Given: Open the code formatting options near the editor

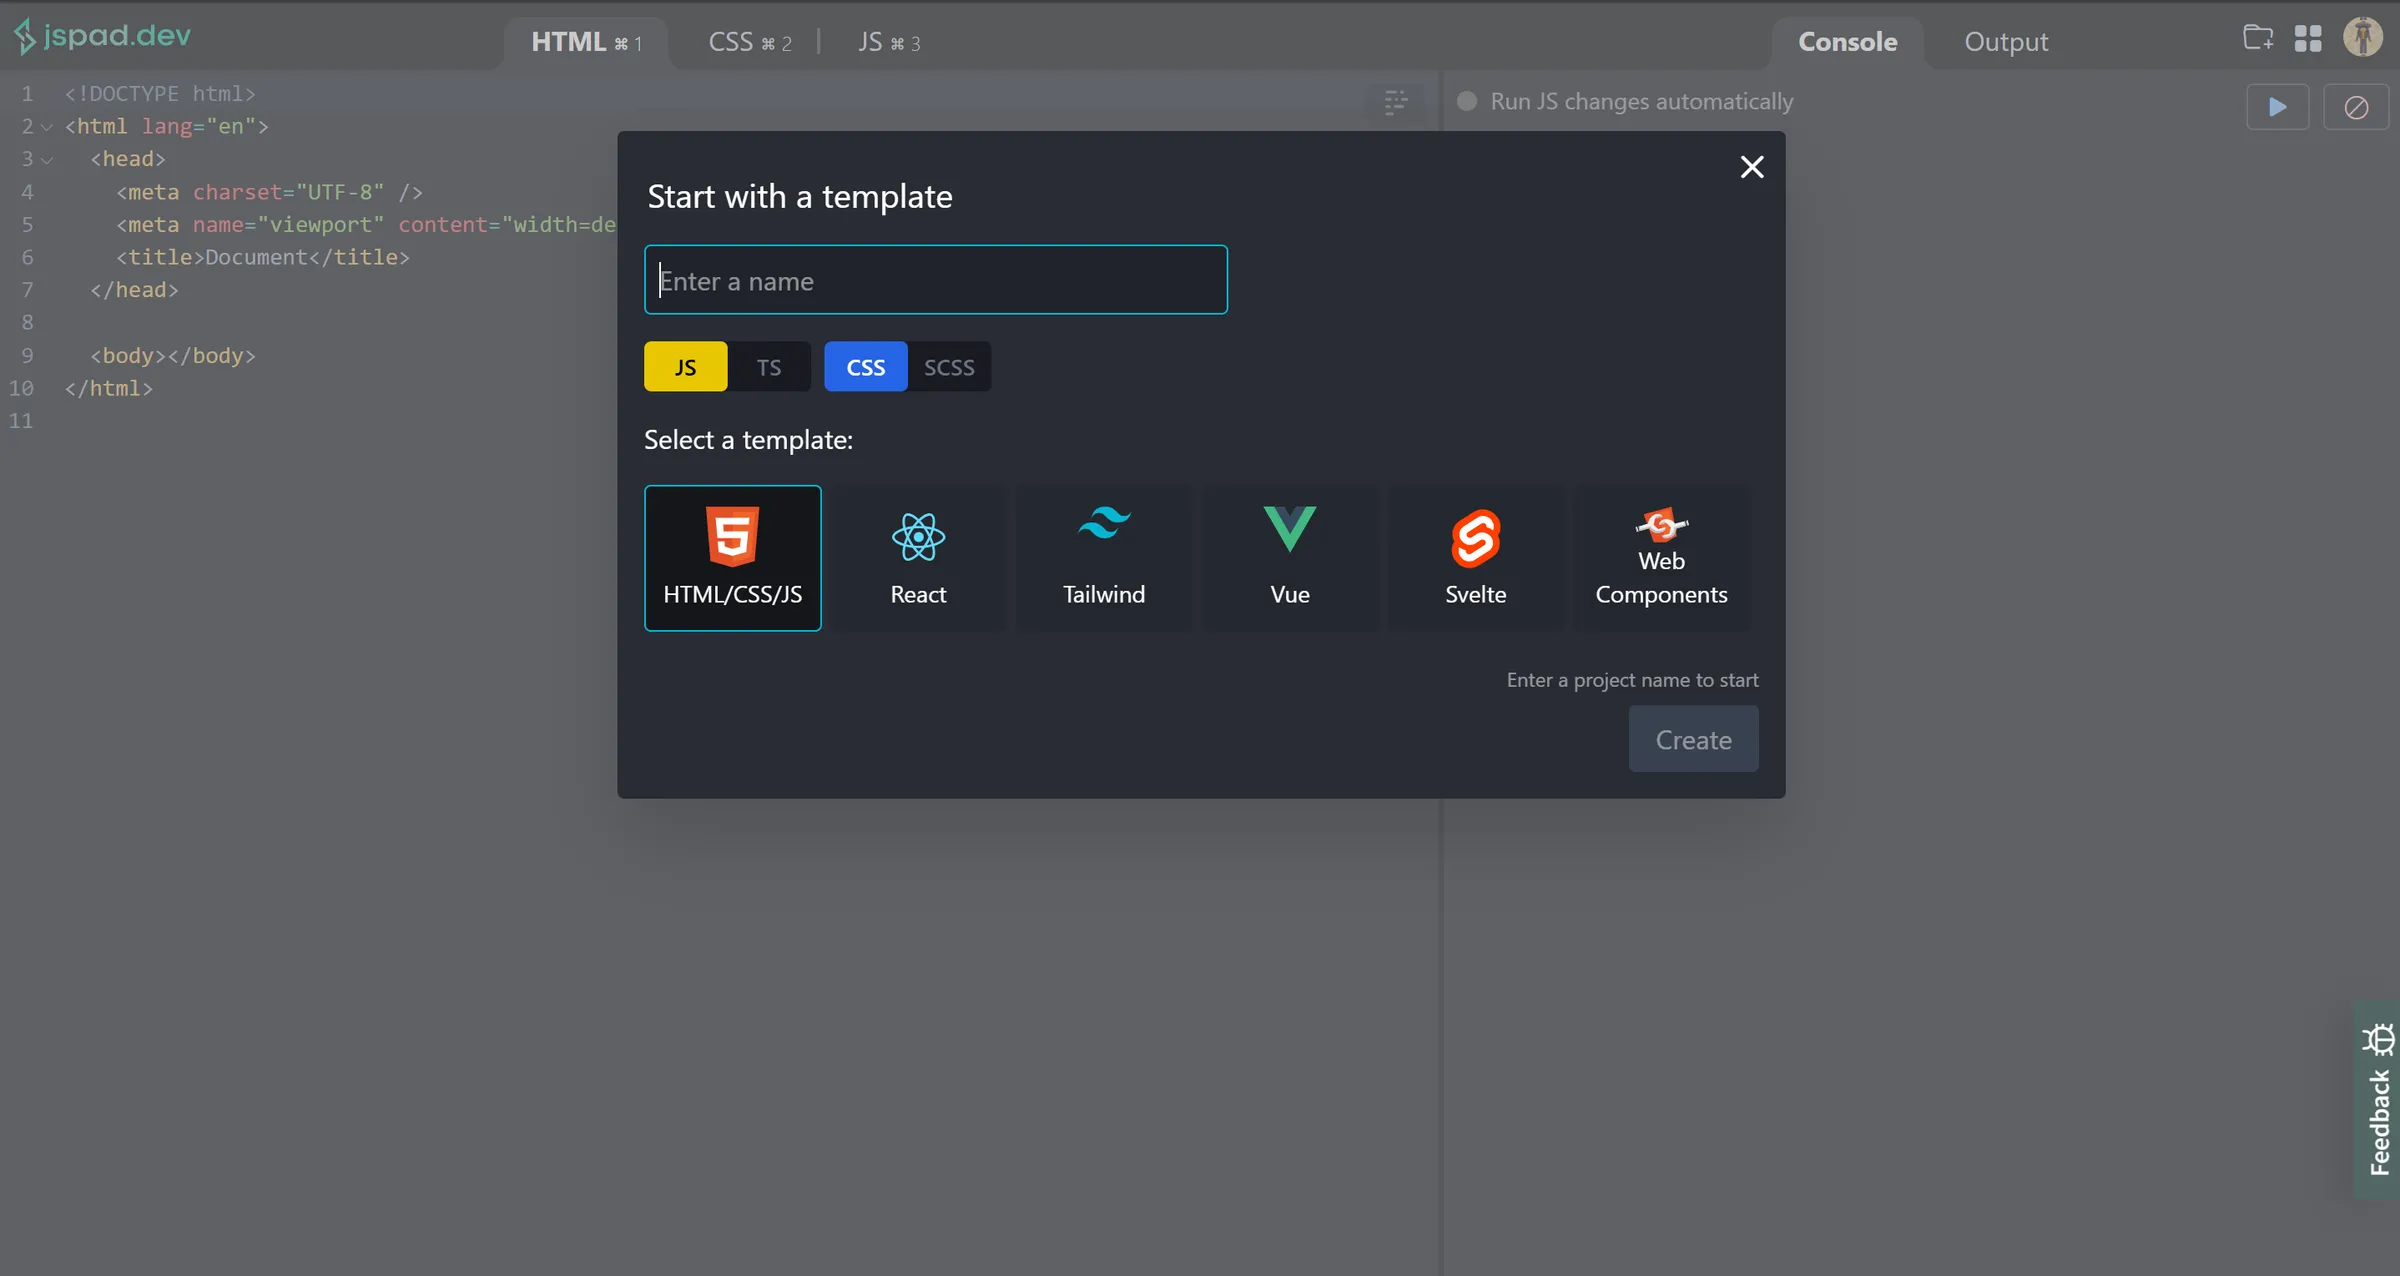Looking at the screenshot, I should (x=1395, y=102).
